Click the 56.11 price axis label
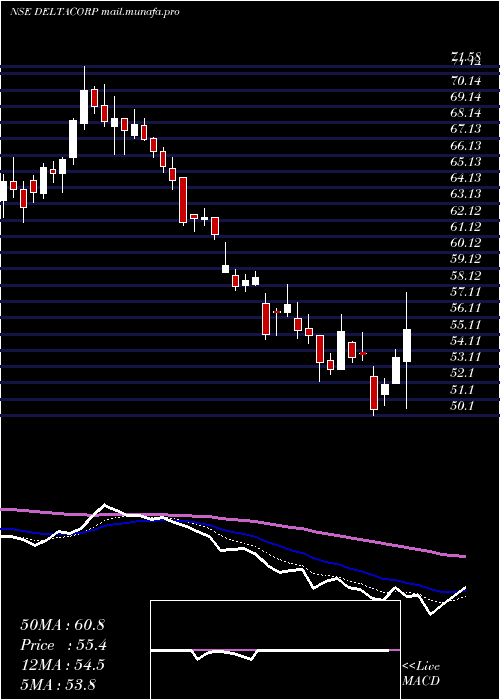Screen dimensions: 500x700 pyautogui.click(x=466, y=308)
